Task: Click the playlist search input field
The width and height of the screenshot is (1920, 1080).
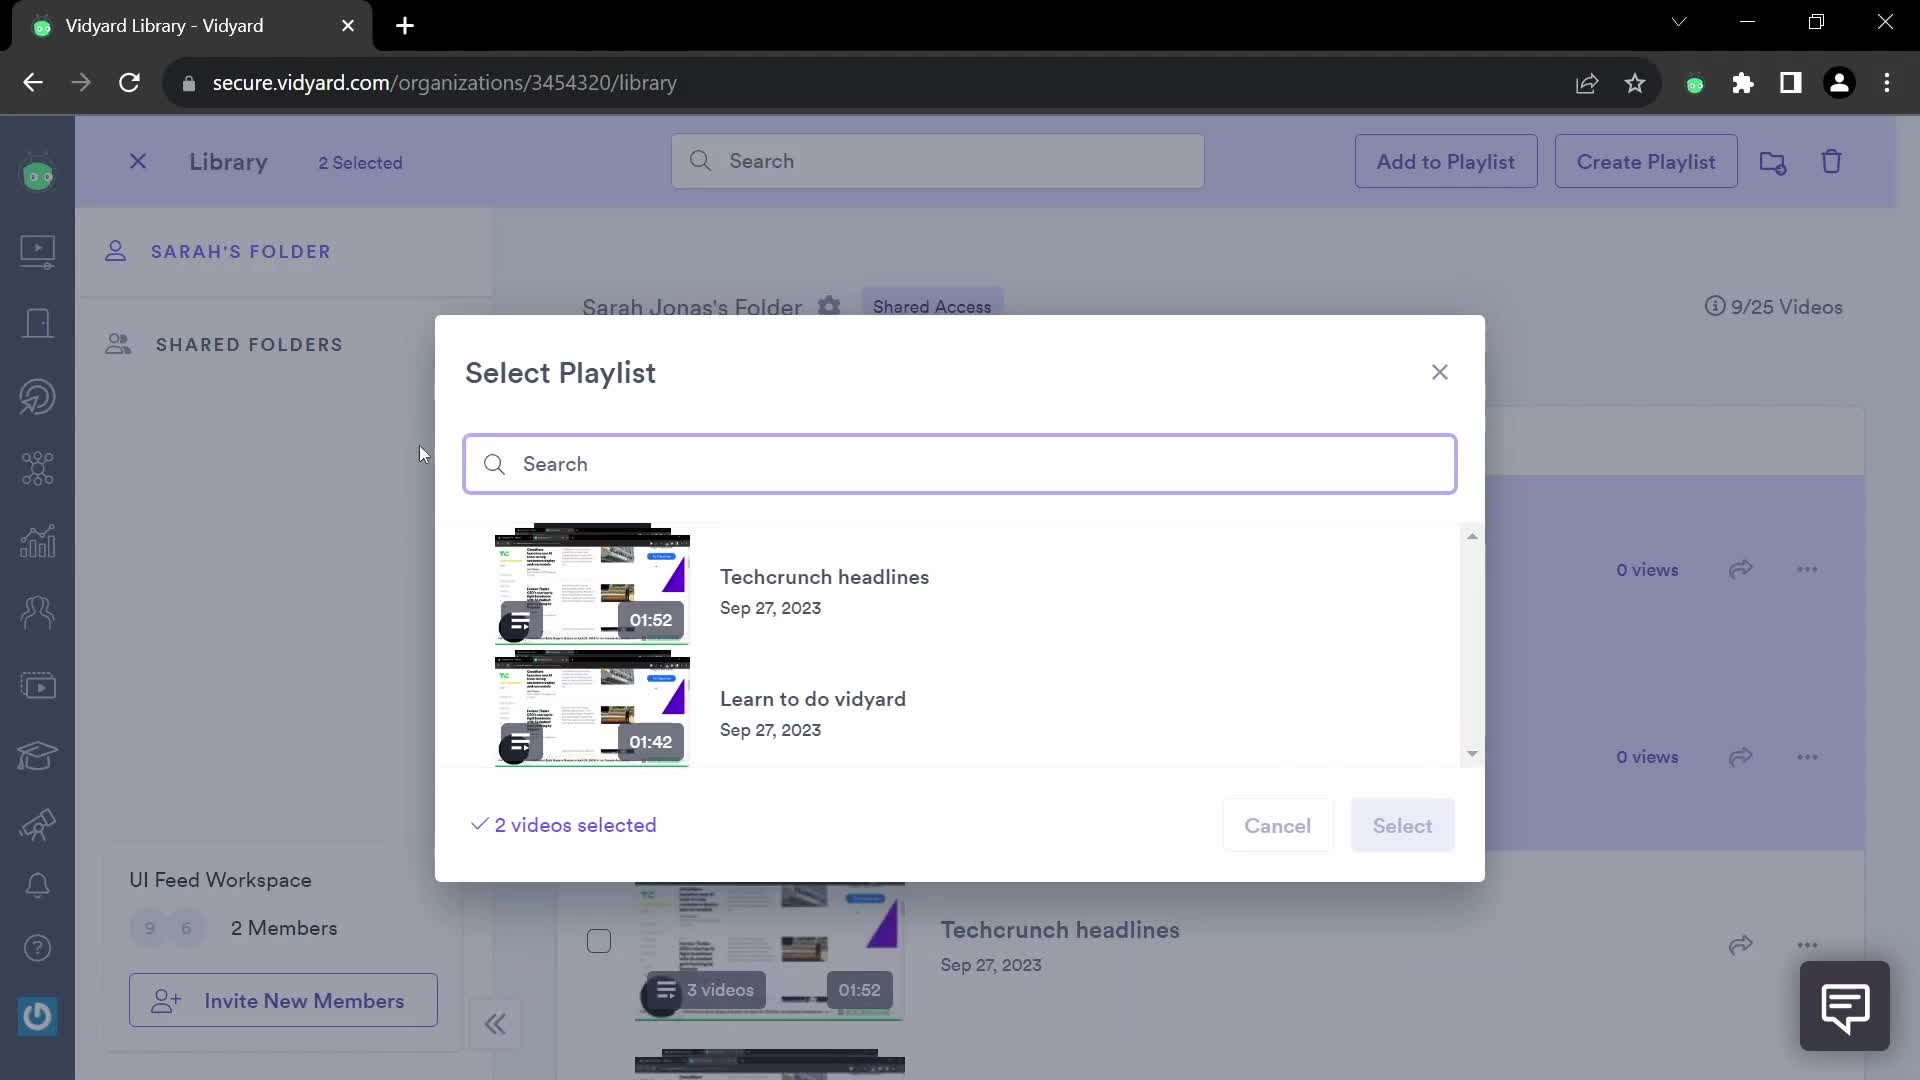Action: click(960, 463)
